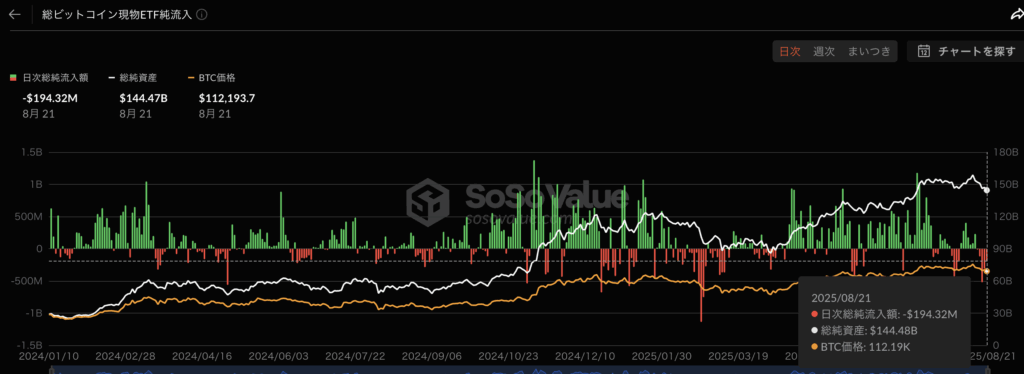Toggle 総純資産 legend series

click(x=133, y=78)
